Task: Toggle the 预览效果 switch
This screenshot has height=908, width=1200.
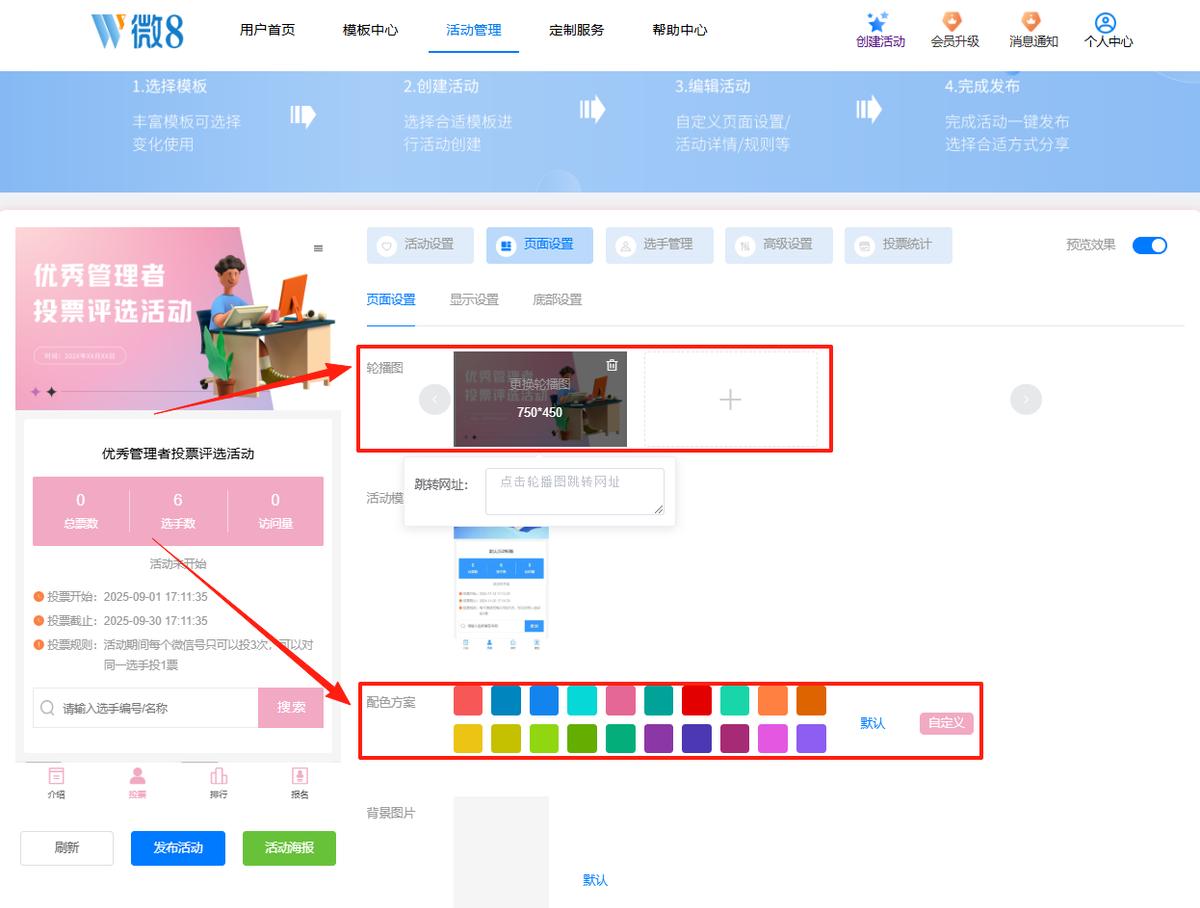Action: click(x=1150, y=245)
